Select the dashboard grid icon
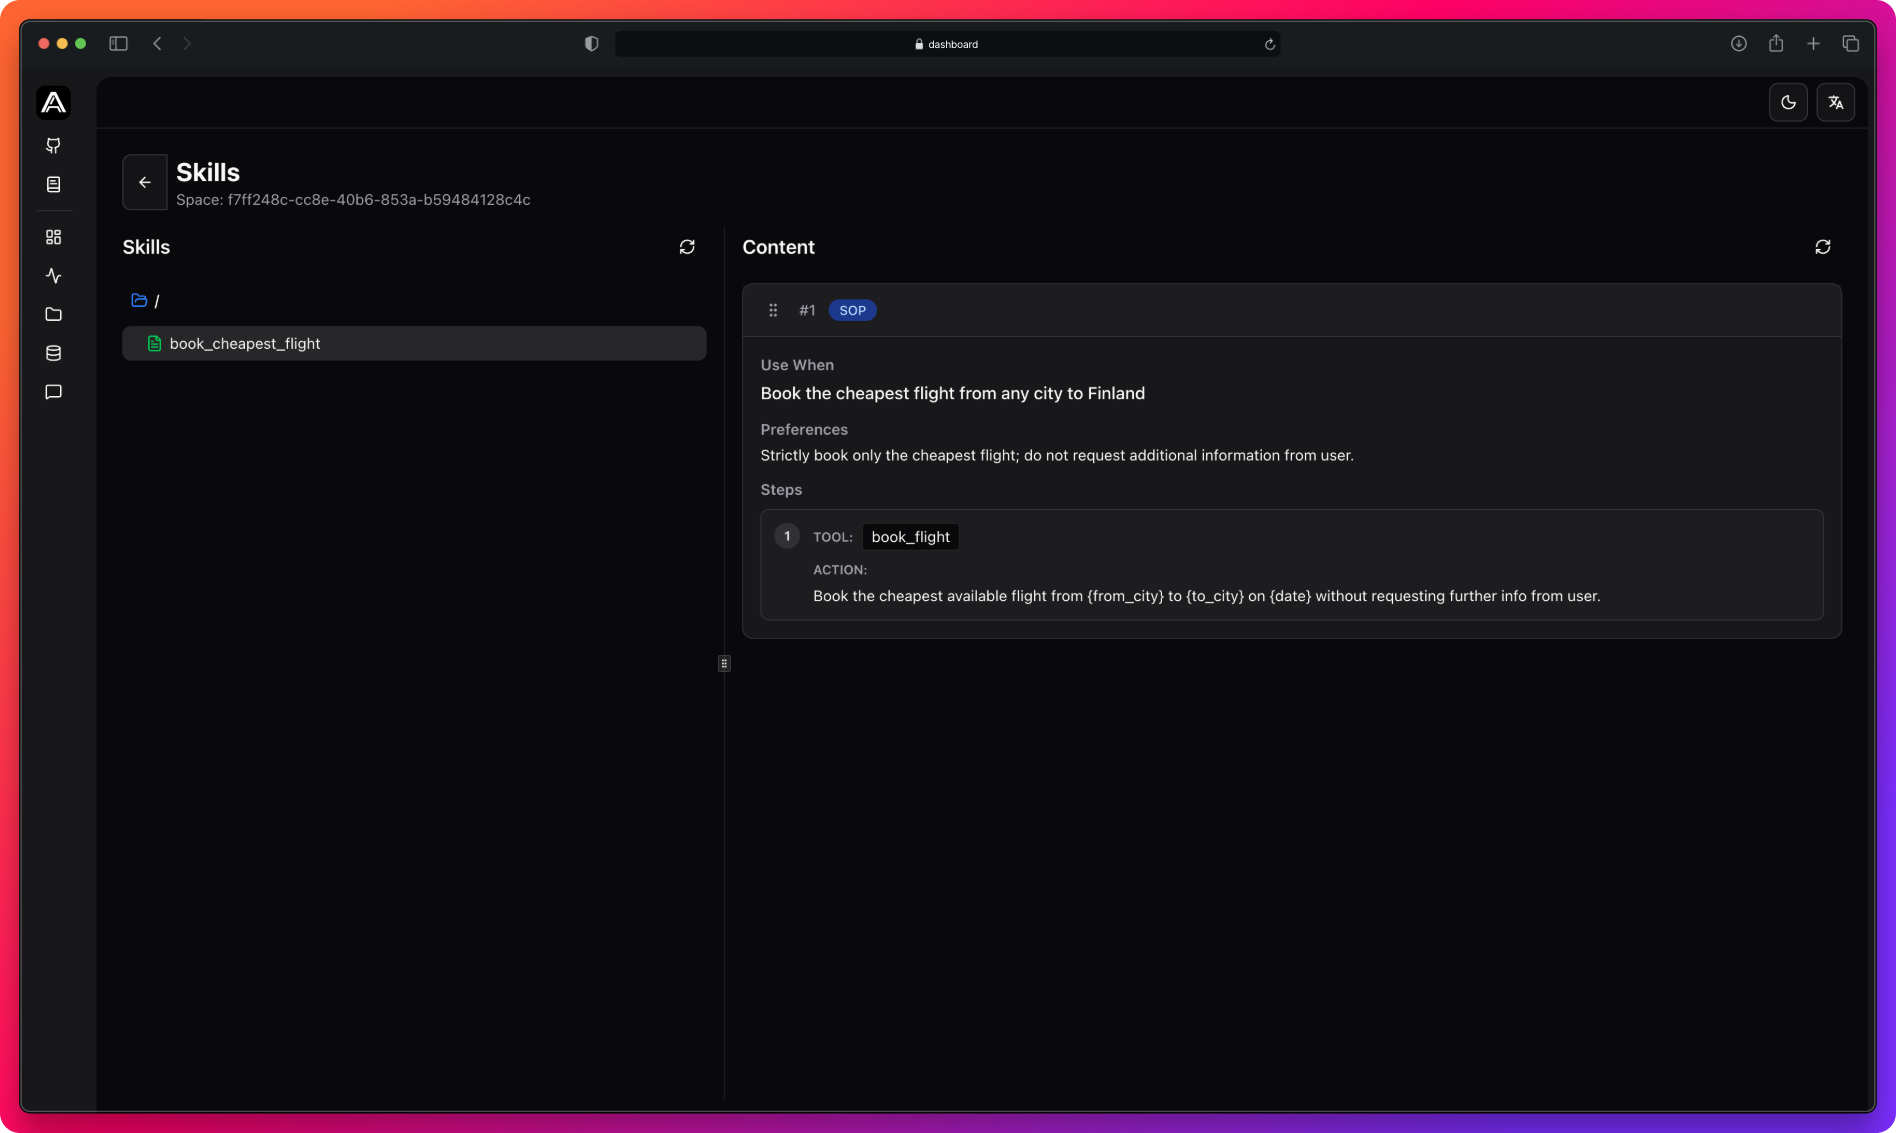This screenshot has height=1133, width=1896. 54,237
